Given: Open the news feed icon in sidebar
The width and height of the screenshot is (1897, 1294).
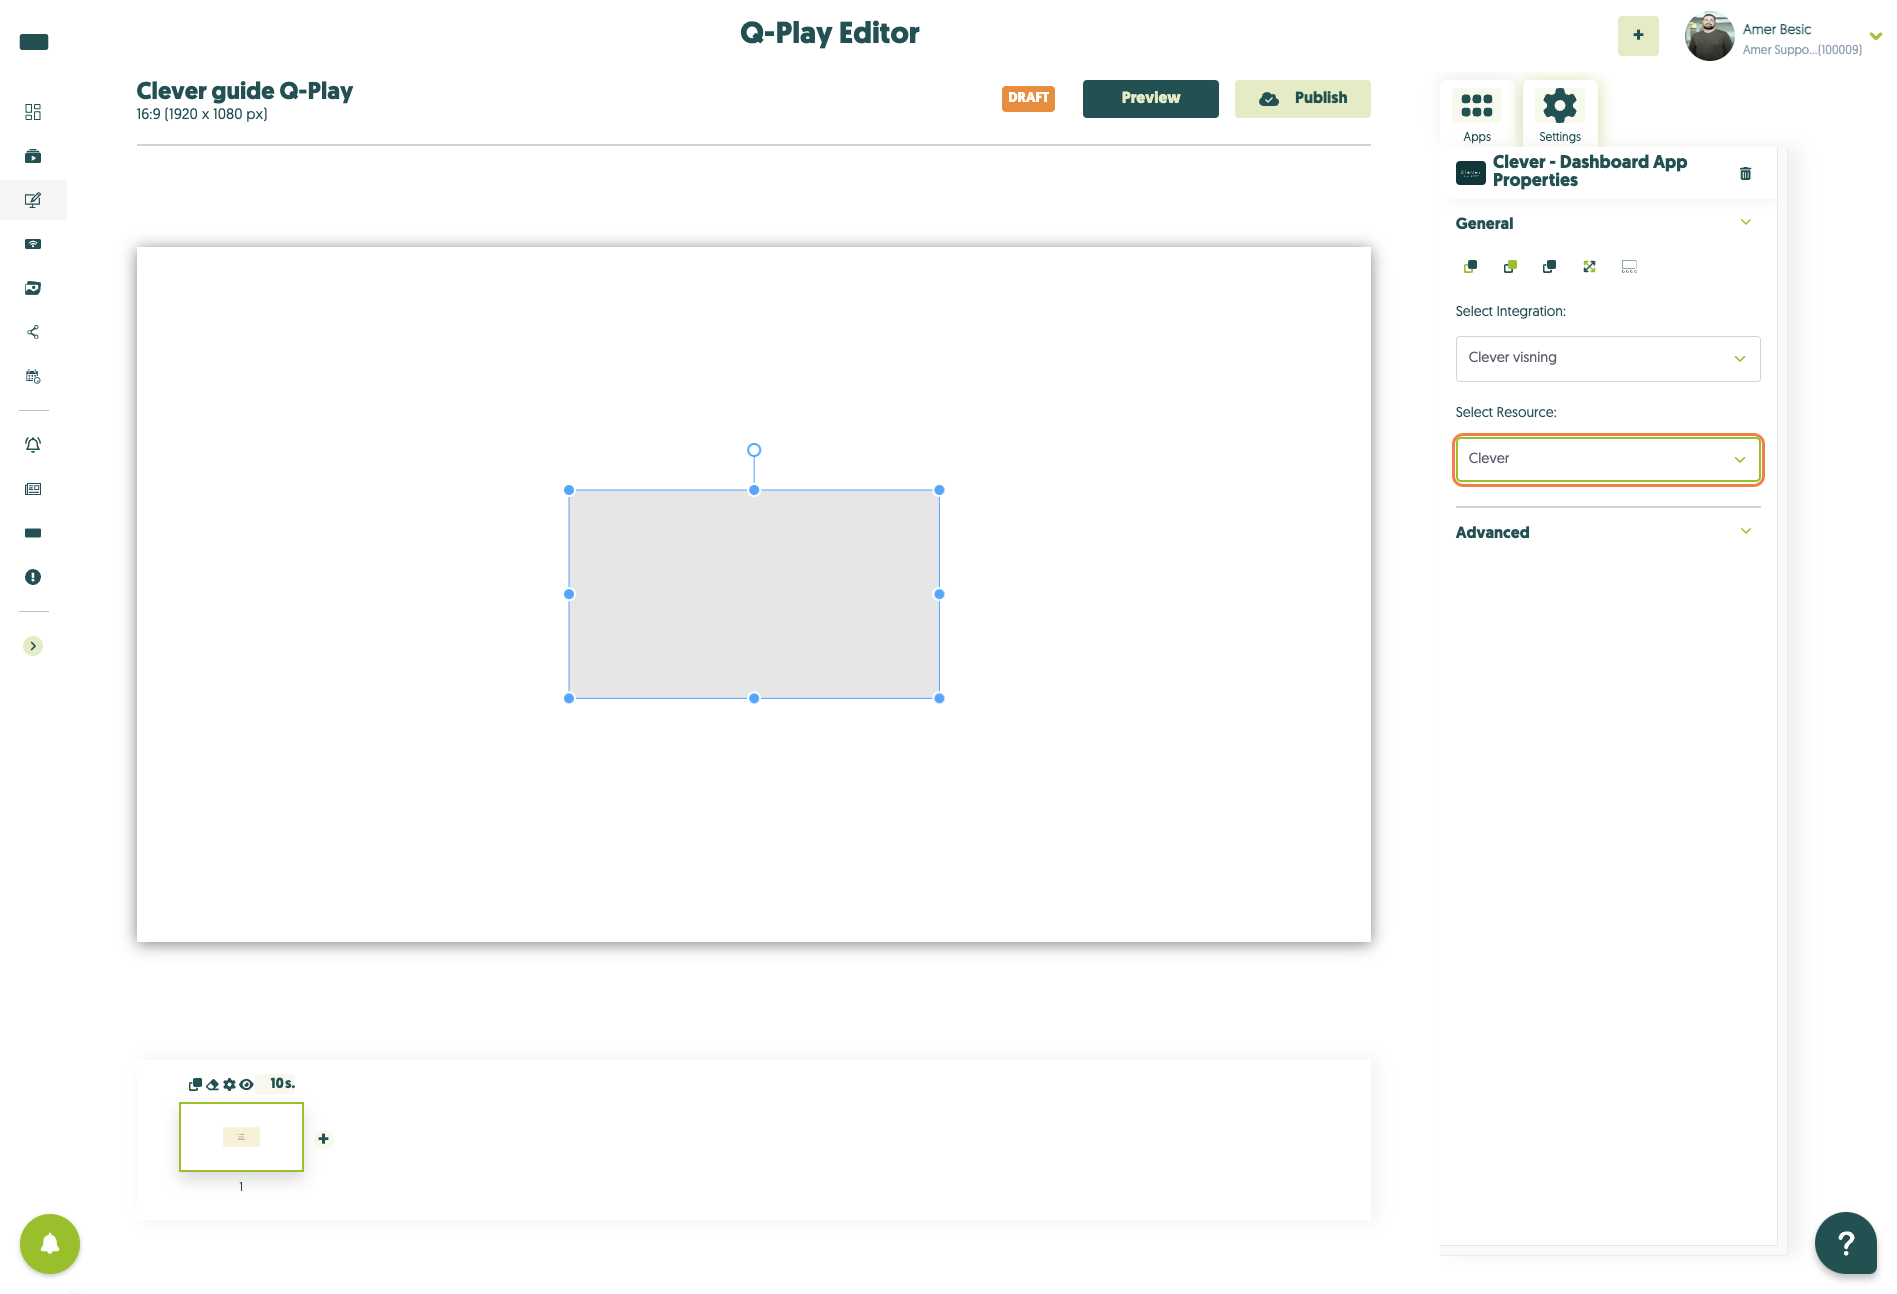Looking at the screenshot, I should pyautogui.click(x=33, y=489).
